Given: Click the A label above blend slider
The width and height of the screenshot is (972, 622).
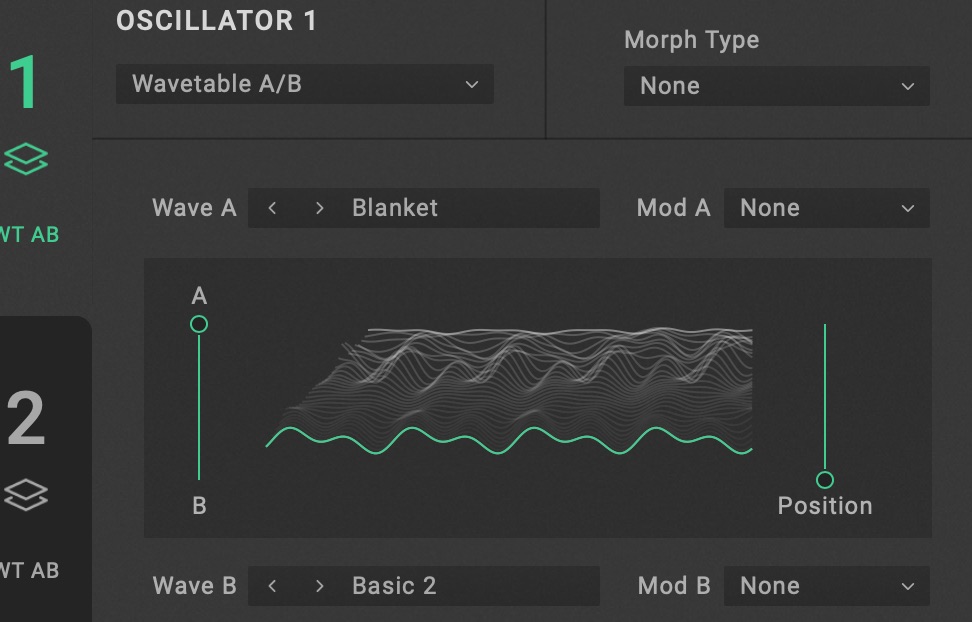Looking at the screenshot, I should click(199, 296).
